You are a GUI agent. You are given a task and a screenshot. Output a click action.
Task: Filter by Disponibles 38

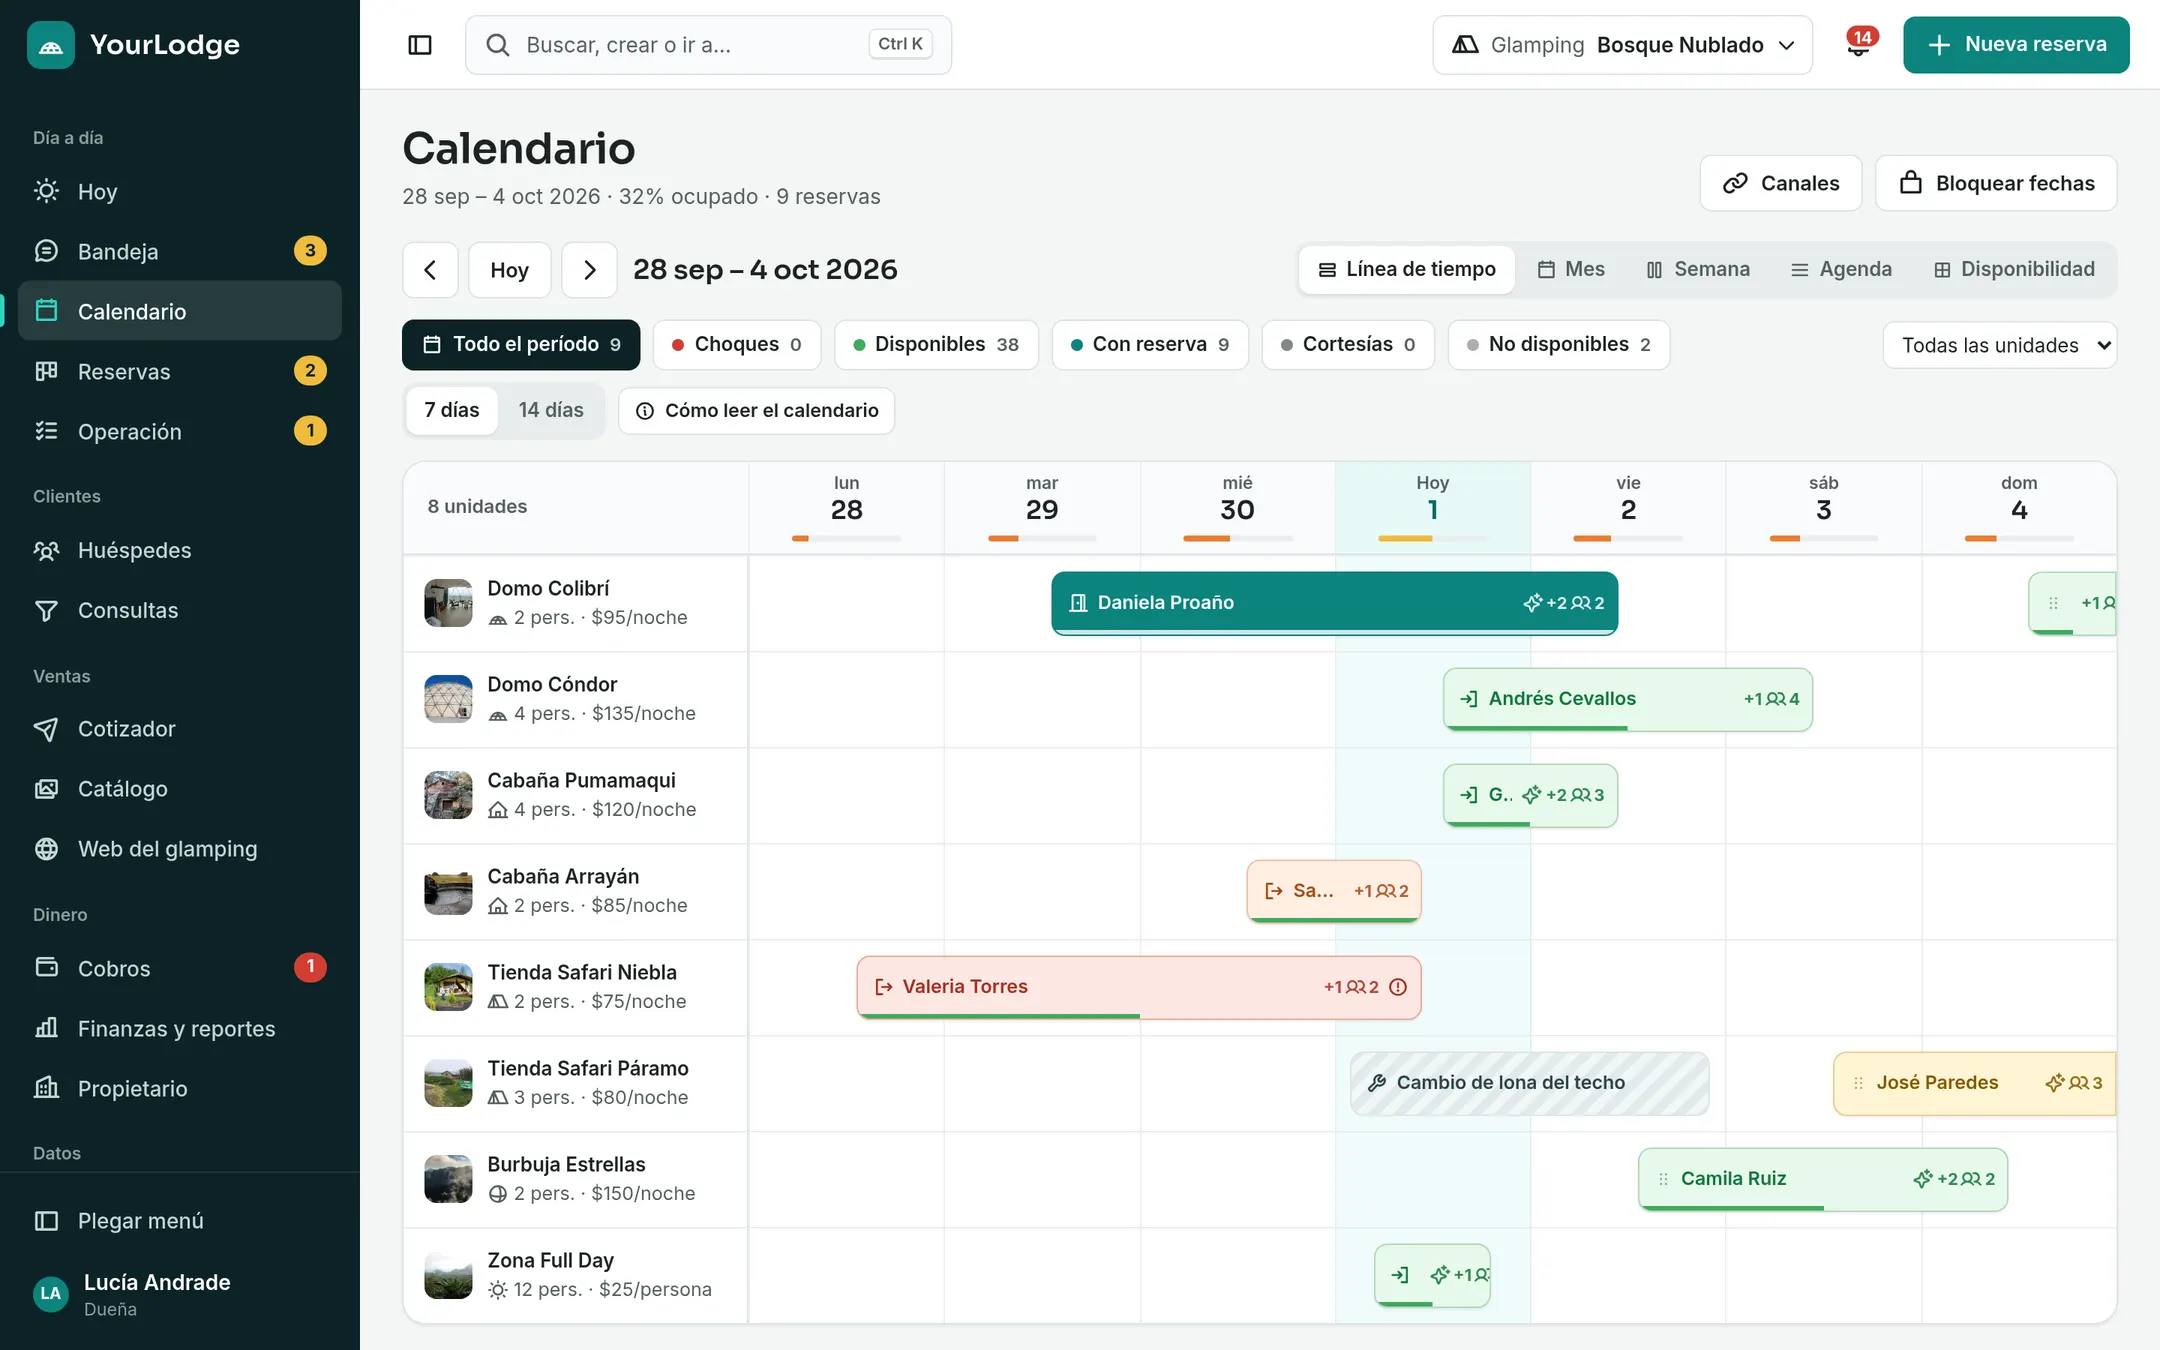936,345
